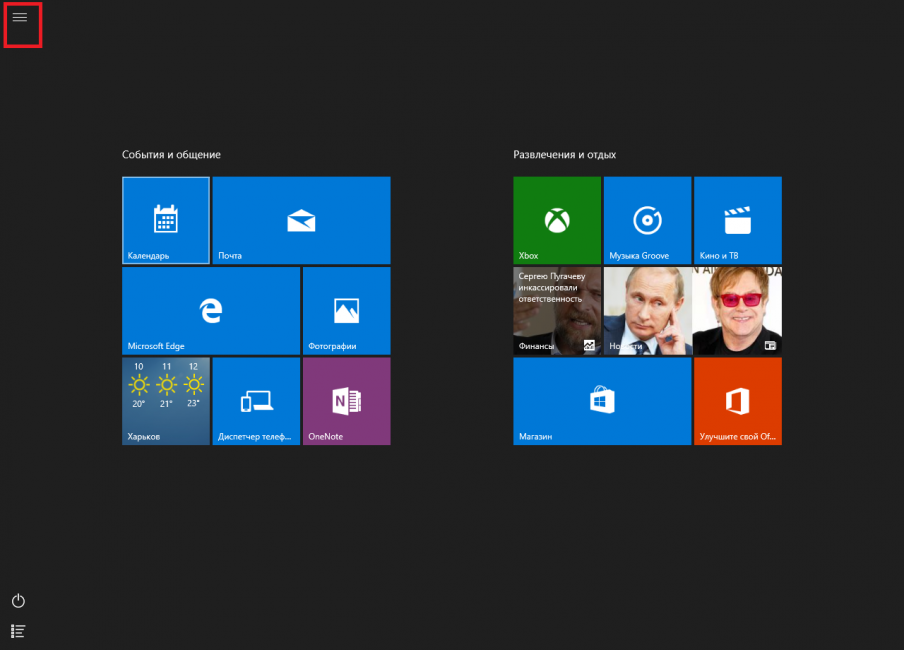Open the Фотографии photos tile
Image resolution: width=904 pixels, height=650 pixels.
[346, 311]
